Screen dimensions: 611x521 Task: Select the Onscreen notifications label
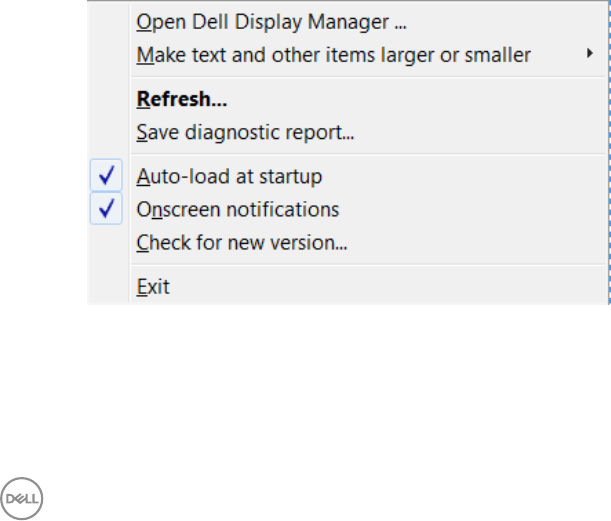tap(237, 210)
